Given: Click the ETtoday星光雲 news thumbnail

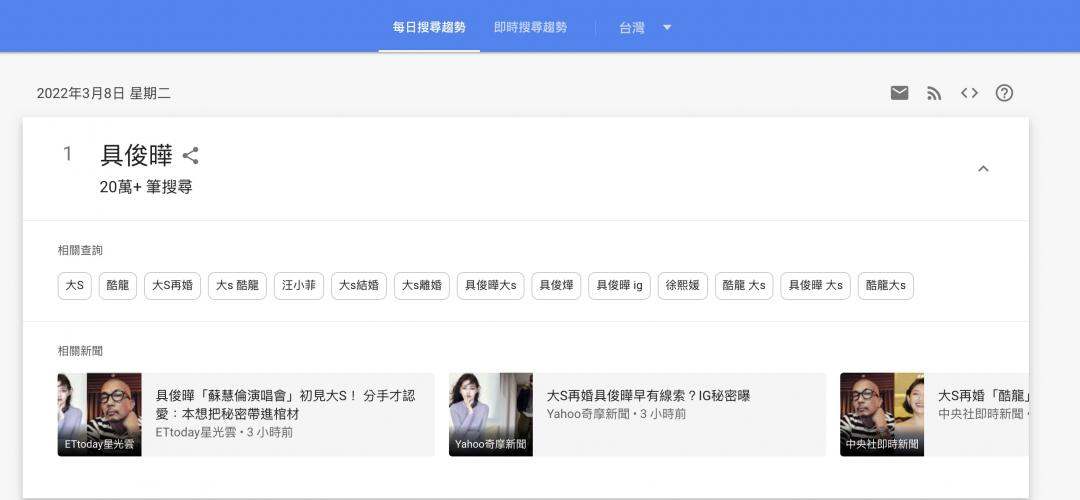Looking at the screenshot, I should tap(99, 414).
